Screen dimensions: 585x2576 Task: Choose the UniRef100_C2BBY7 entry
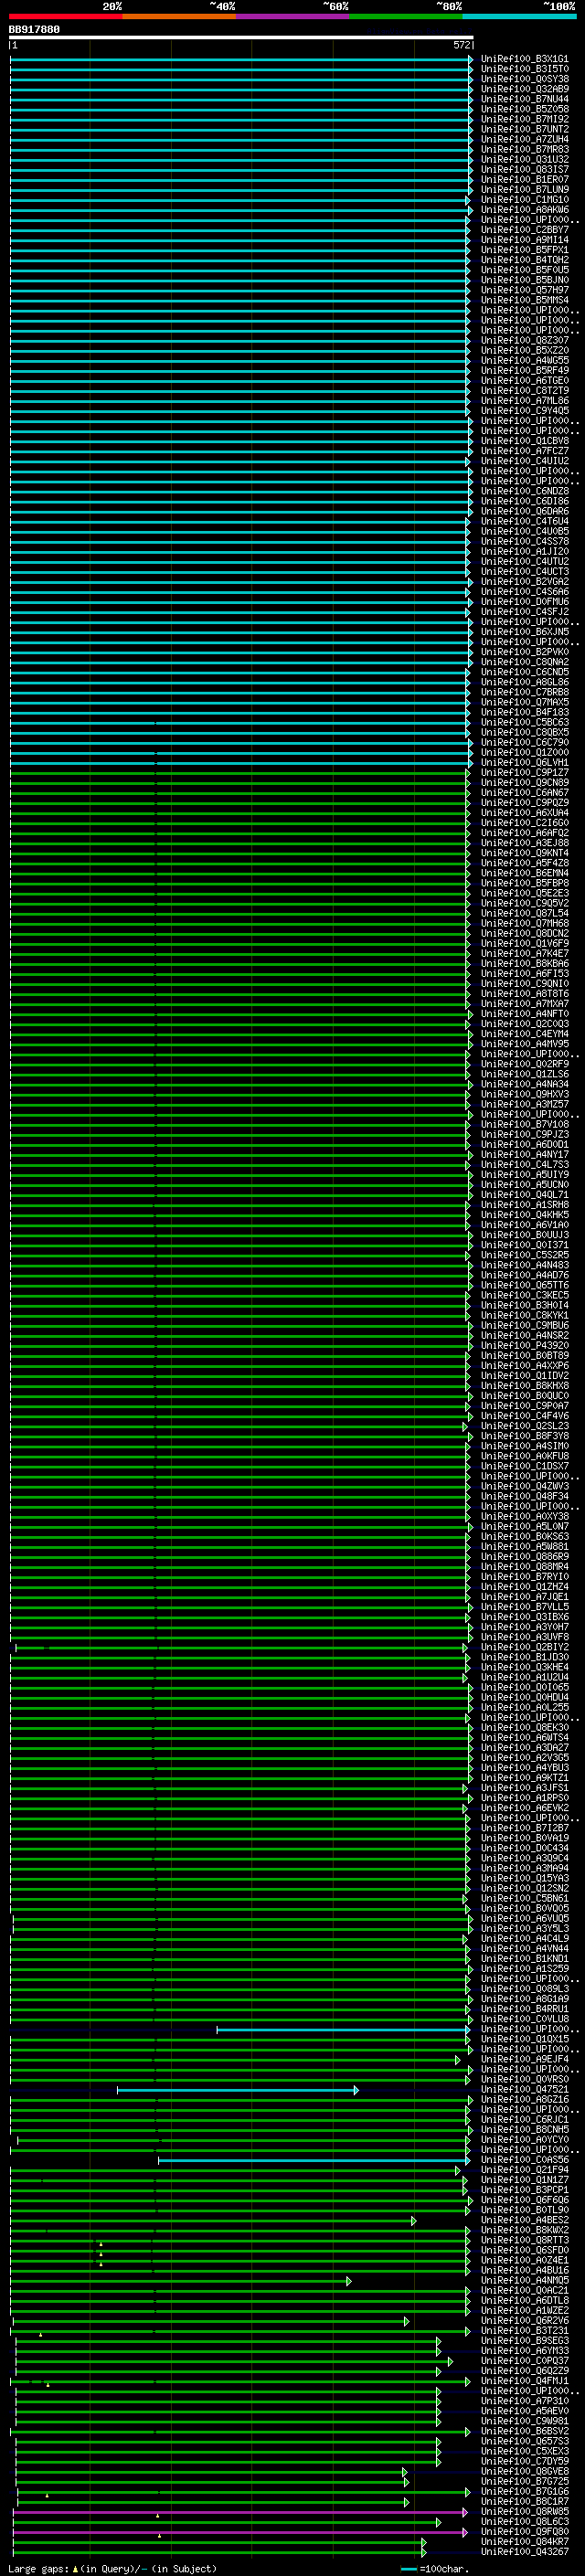click(x=525, y=230)
